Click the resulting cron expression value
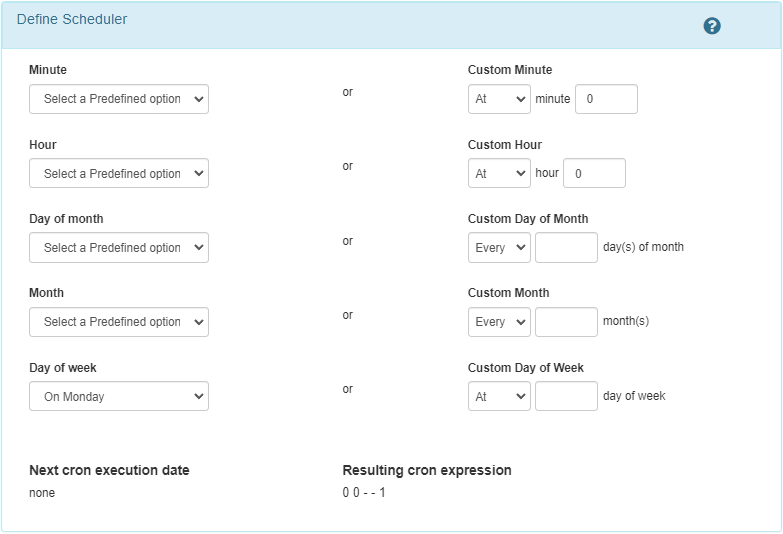The image size is (783, 534). click(364, 492)
